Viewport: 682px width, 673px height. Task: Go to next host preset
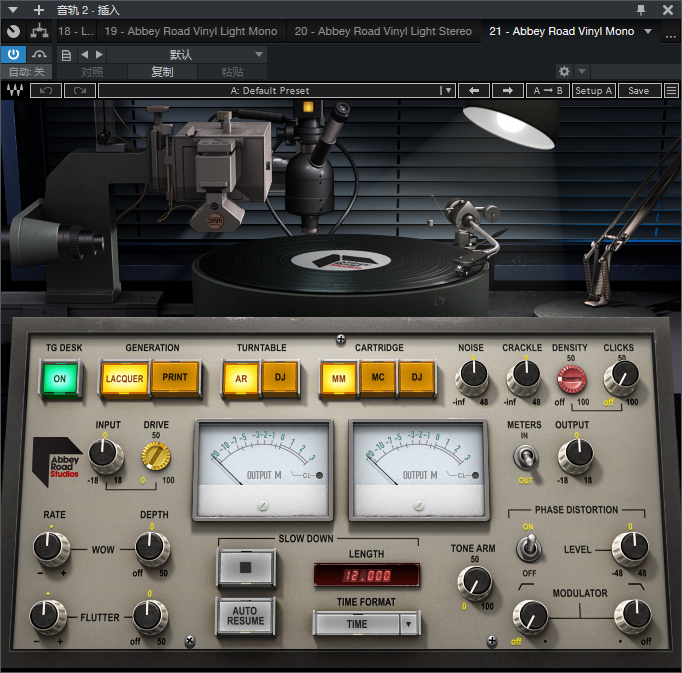coord(99,54)
